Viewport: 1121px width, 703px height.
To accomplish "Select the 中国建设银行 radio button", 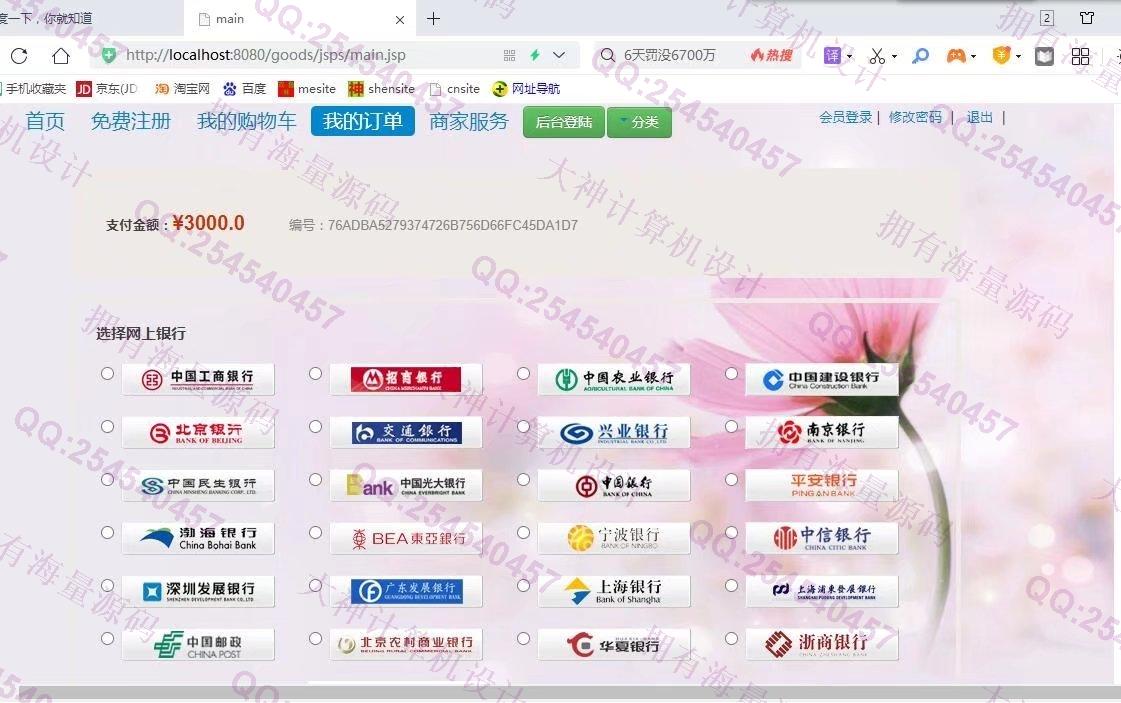I will (731, 373).
